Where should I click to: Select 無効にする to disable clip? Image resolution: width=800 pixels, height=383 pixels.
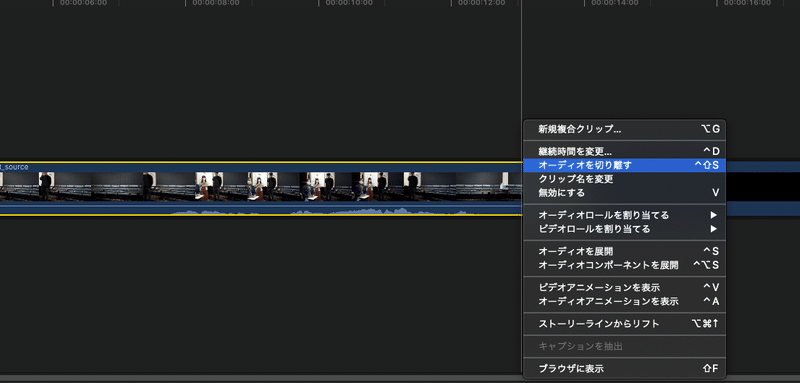coord(624,193)
